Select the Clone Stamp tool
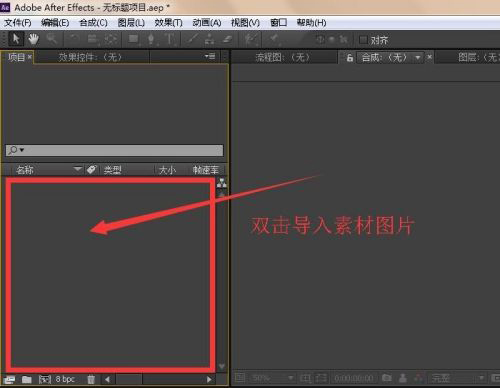The height and width of the screenshot is (388, 500). pyautogui.click(x=209, y=39)
